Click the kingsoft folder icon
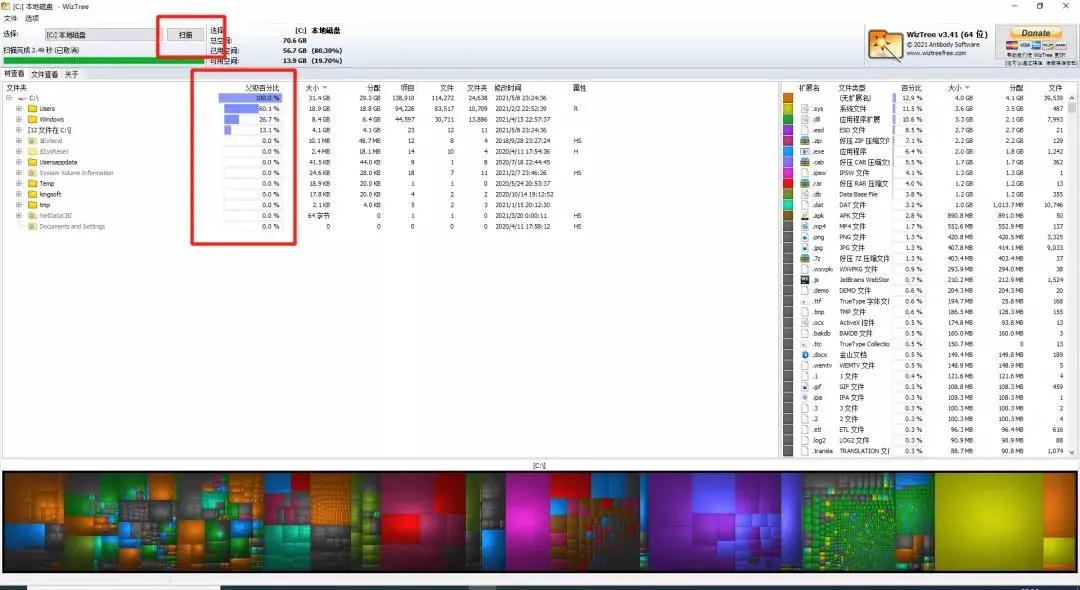 click(x=32, y=194)
